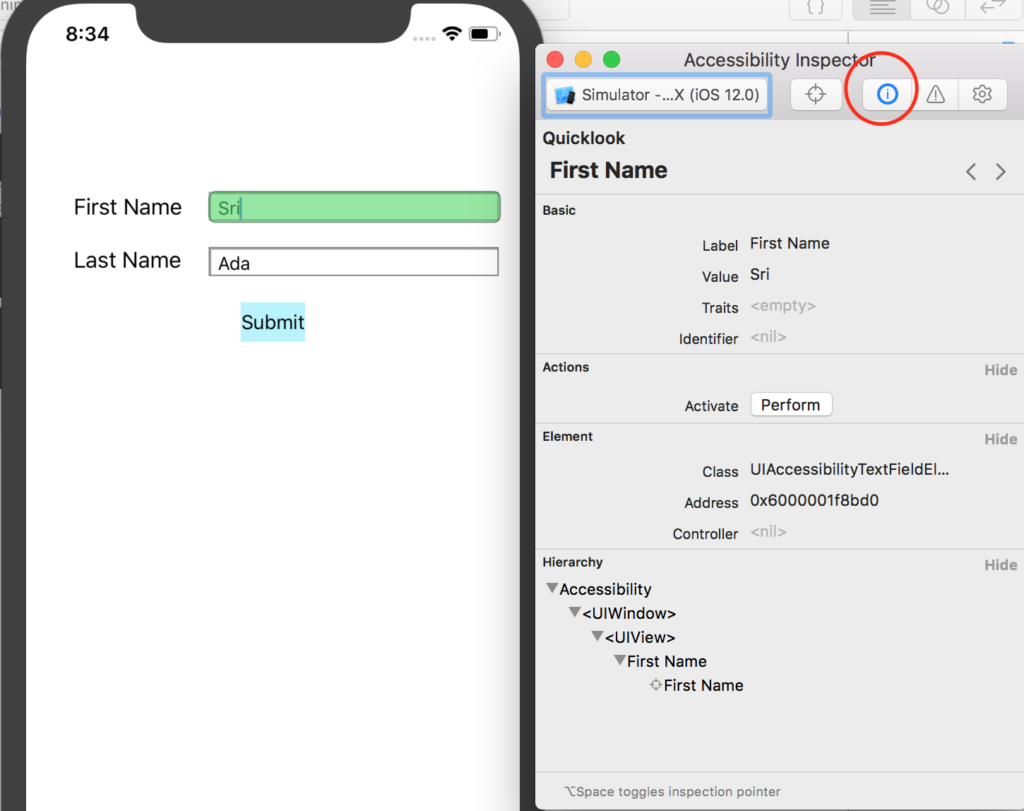1024x811 pixels.
Task: Click the green First Name text field
Action: click(353, 208)
